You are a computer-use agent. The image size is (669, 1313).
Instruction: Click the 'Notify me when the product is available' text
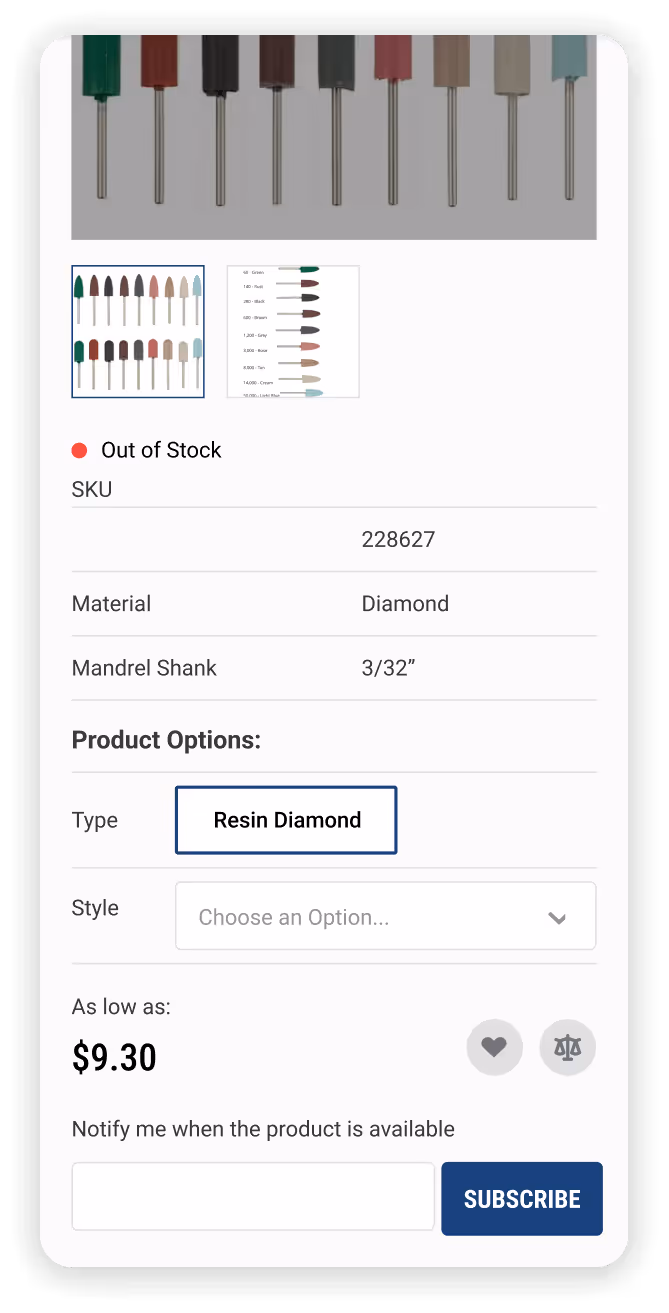(262, 1128)
